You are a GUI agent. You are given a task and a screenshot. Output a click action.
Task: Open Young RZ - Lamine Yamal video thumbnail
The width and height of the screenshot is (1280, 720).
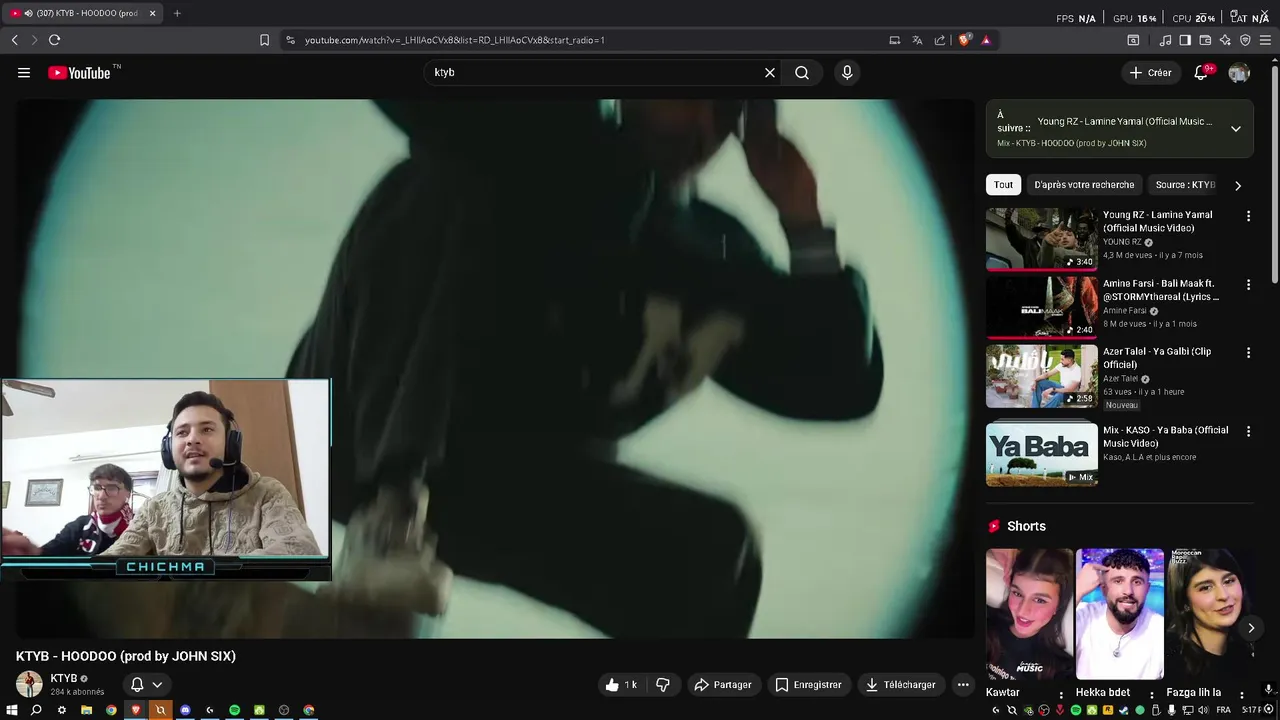pos(1041,239)
